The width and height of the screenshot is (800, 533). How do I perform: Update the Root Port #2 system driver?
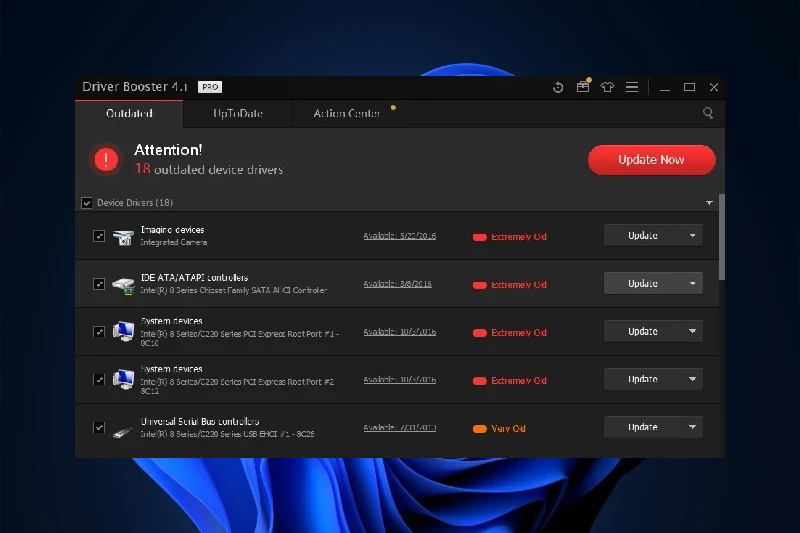point(643,379)
